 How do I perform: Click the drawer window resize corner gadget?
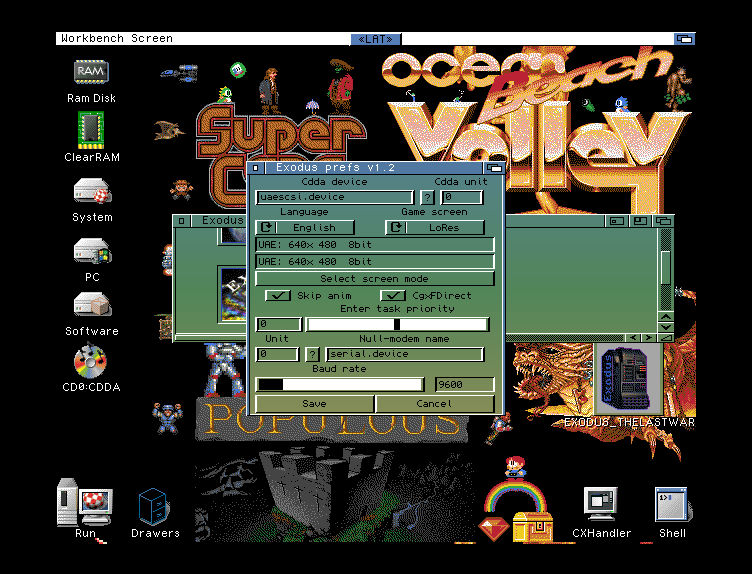click(666, 338)
